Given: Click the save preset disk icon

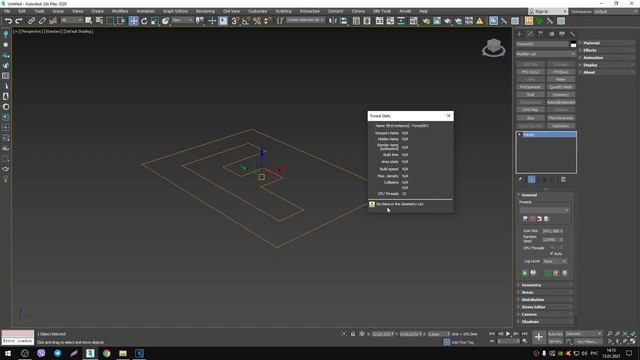Looking at the screenshot, I should 525,219.
